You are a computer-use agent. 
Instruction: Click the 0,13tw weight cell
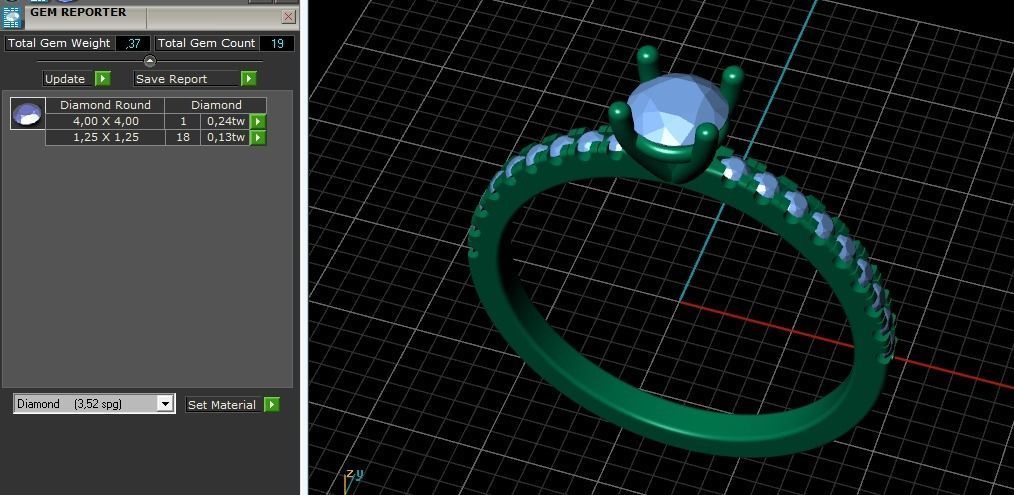pyautogui.click(x=226, y=137)
